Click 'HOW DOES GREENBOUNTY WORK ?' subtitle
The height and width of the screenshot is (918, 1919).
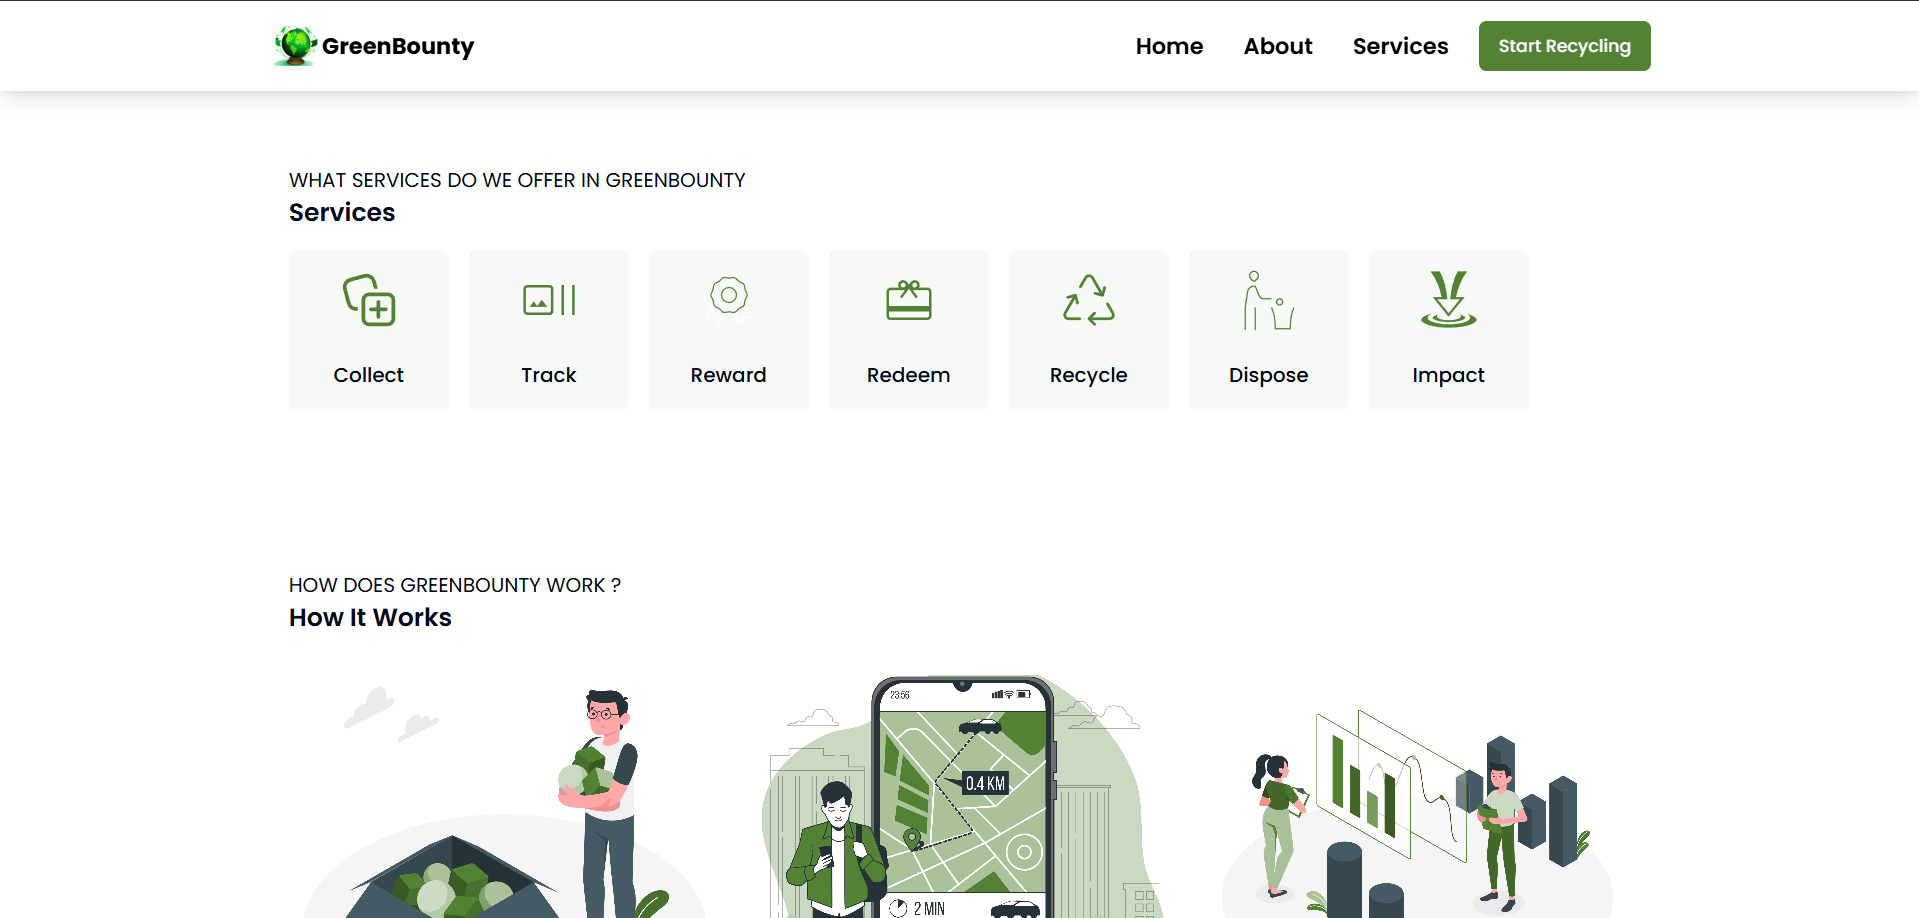455,585
